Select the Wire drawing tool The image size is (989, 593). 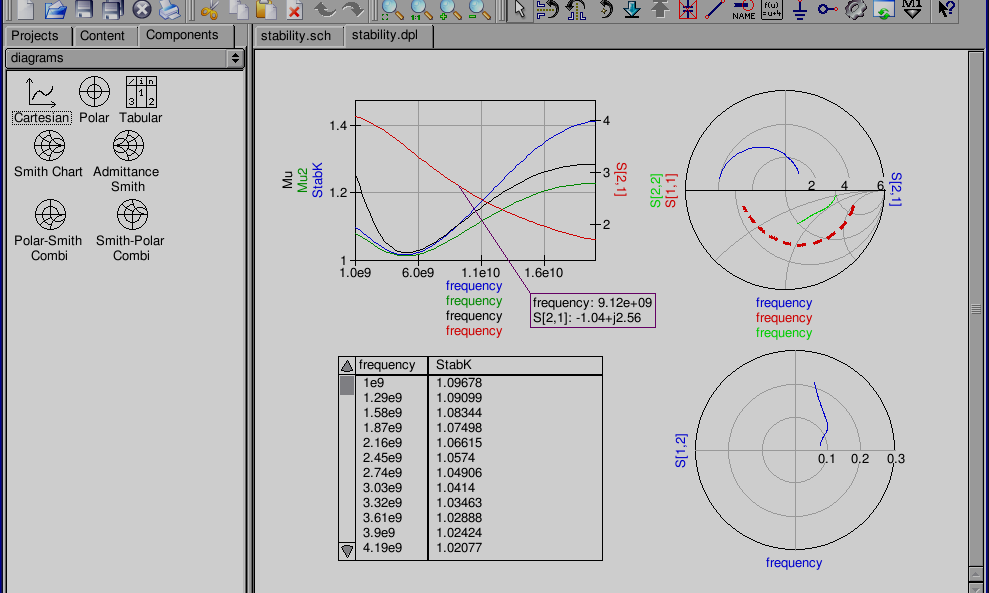tap(715, 10)
